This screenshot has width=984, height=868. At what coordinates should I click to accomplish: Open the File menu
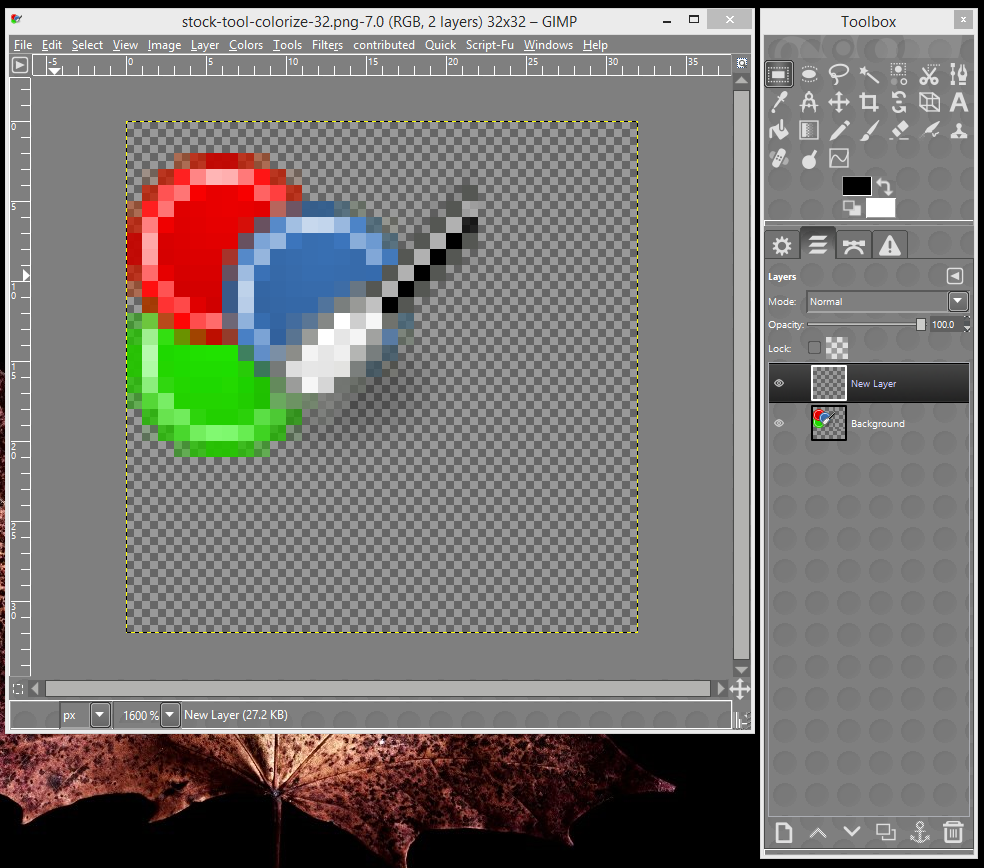23,45
